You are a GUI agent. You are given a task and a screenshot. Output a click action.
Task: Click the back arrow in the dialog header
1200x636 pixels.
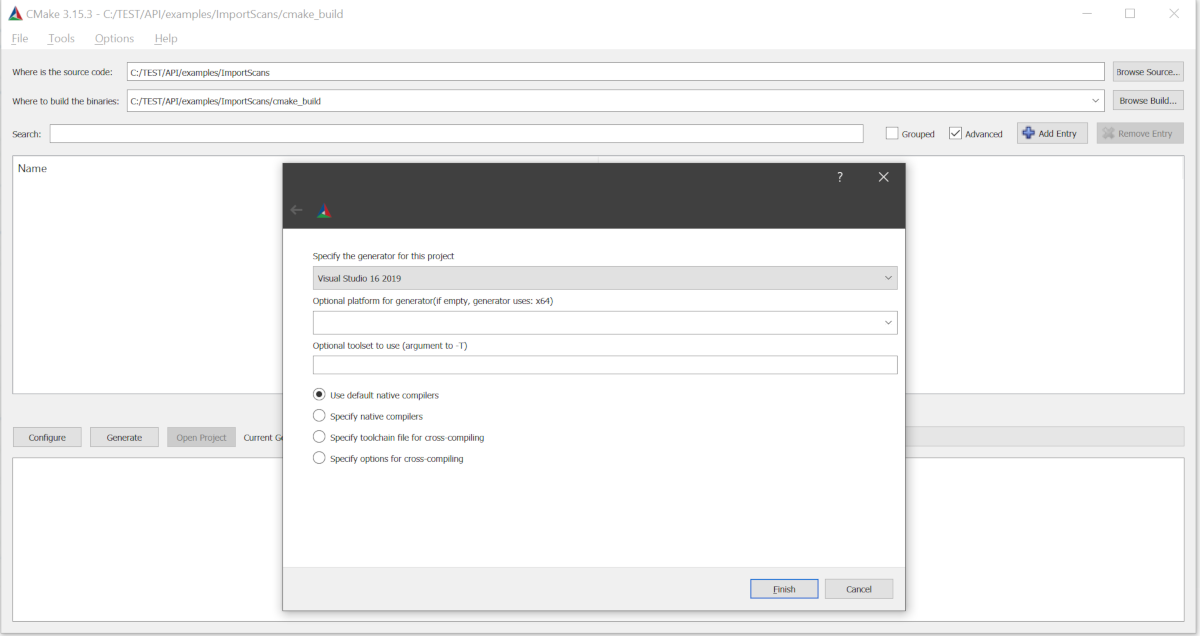pos(296,210)
